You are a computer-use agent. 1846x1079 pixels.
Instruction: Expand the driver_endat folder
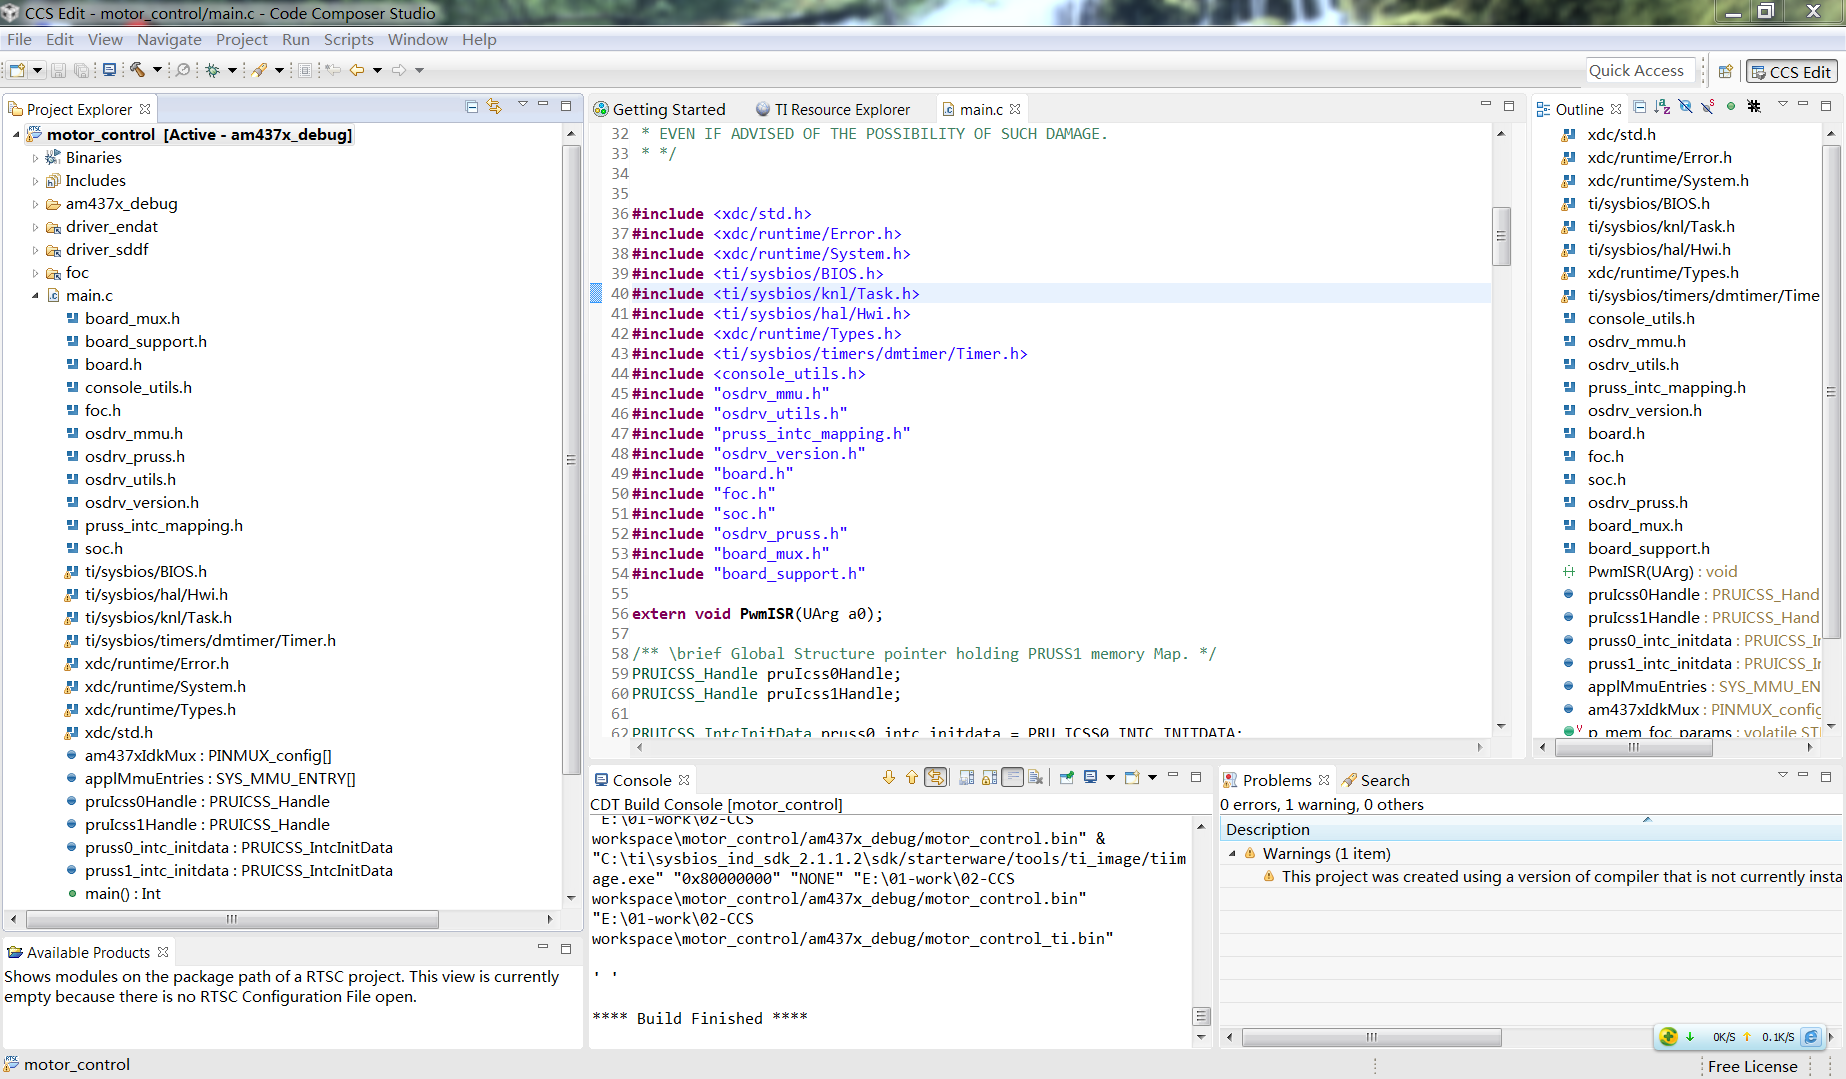[36, 227]
